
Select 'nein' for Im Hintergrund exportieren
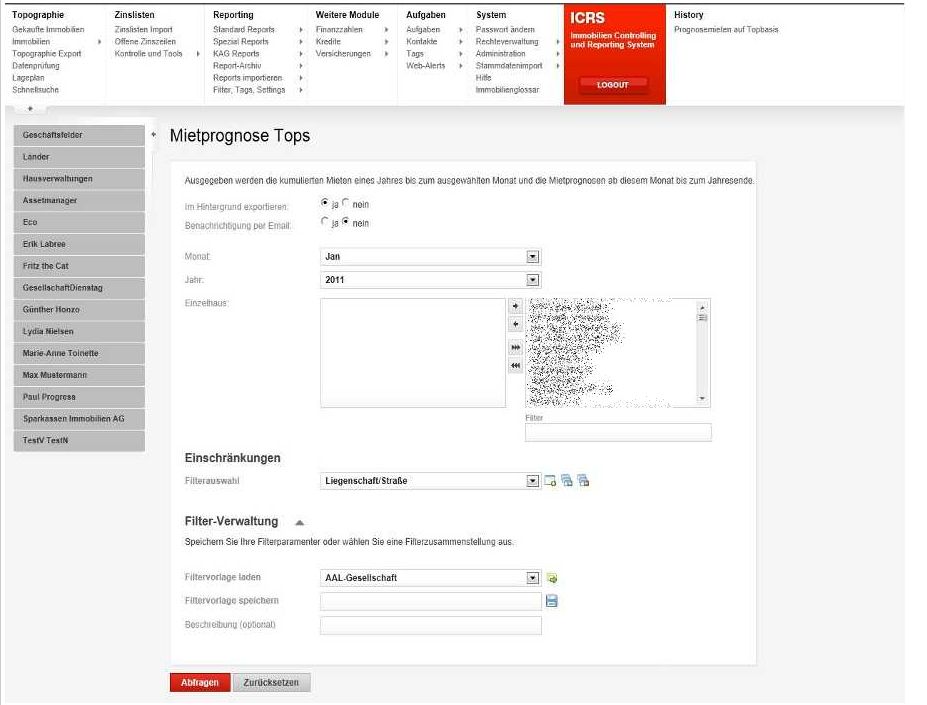click(x=346, y=202)
